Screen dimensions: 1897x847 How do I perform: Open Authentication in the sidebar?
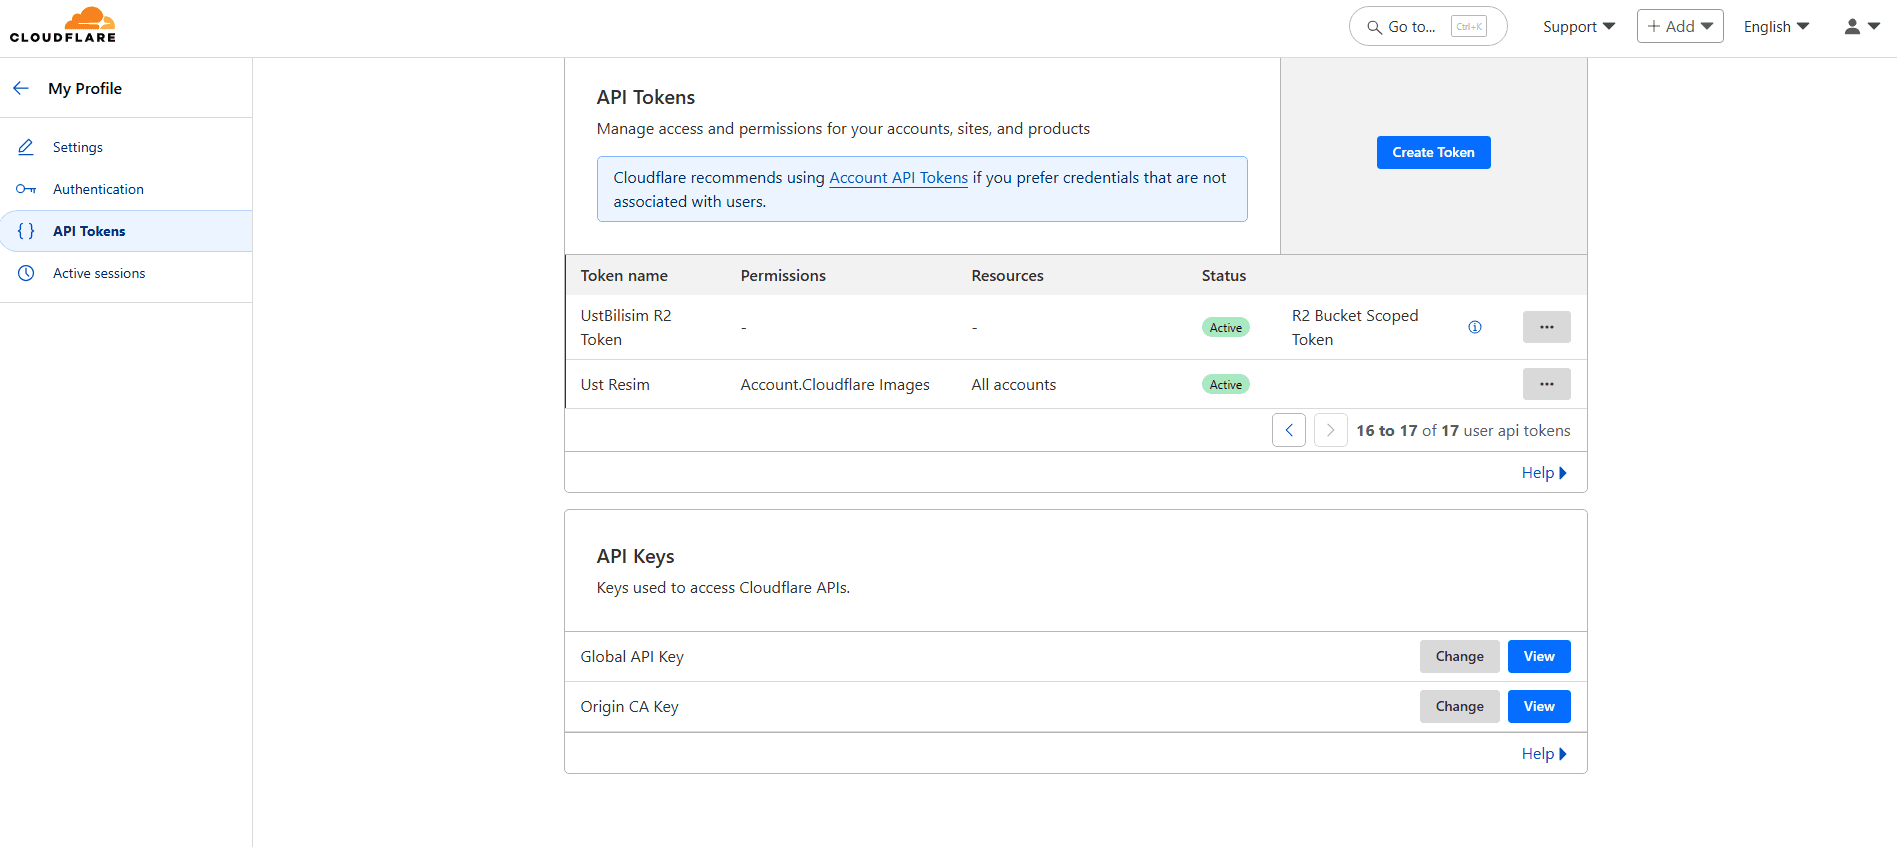click(x=98, y=189)
